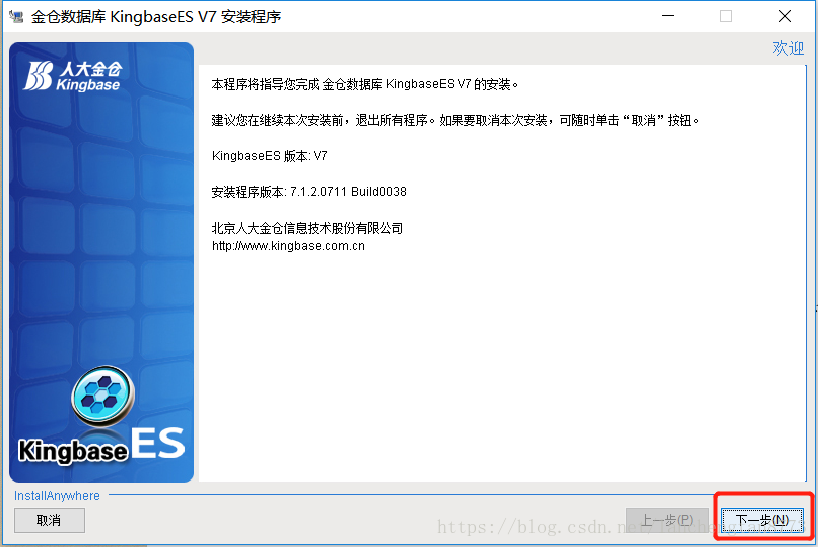Click the window title 金仓数据库 KingbaseES V7 安装程序

[156, 17]
